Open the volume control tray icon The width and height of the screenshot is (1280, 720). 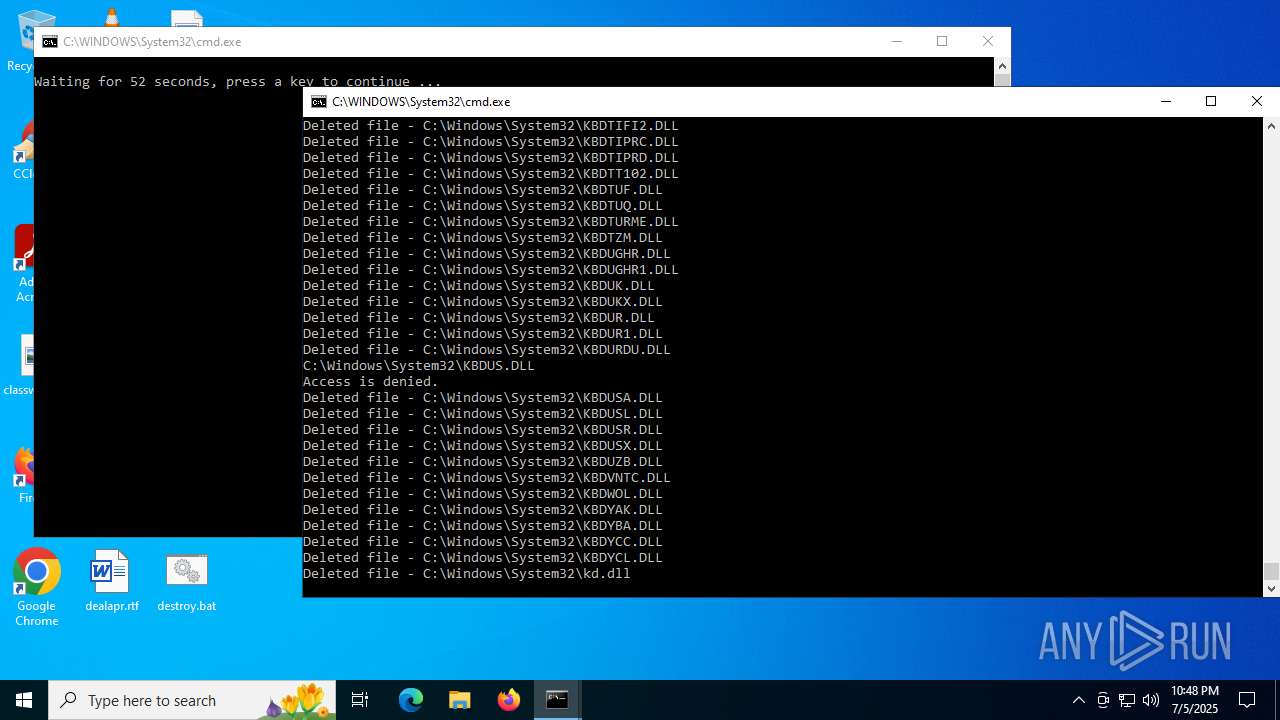pos(1151,700)
